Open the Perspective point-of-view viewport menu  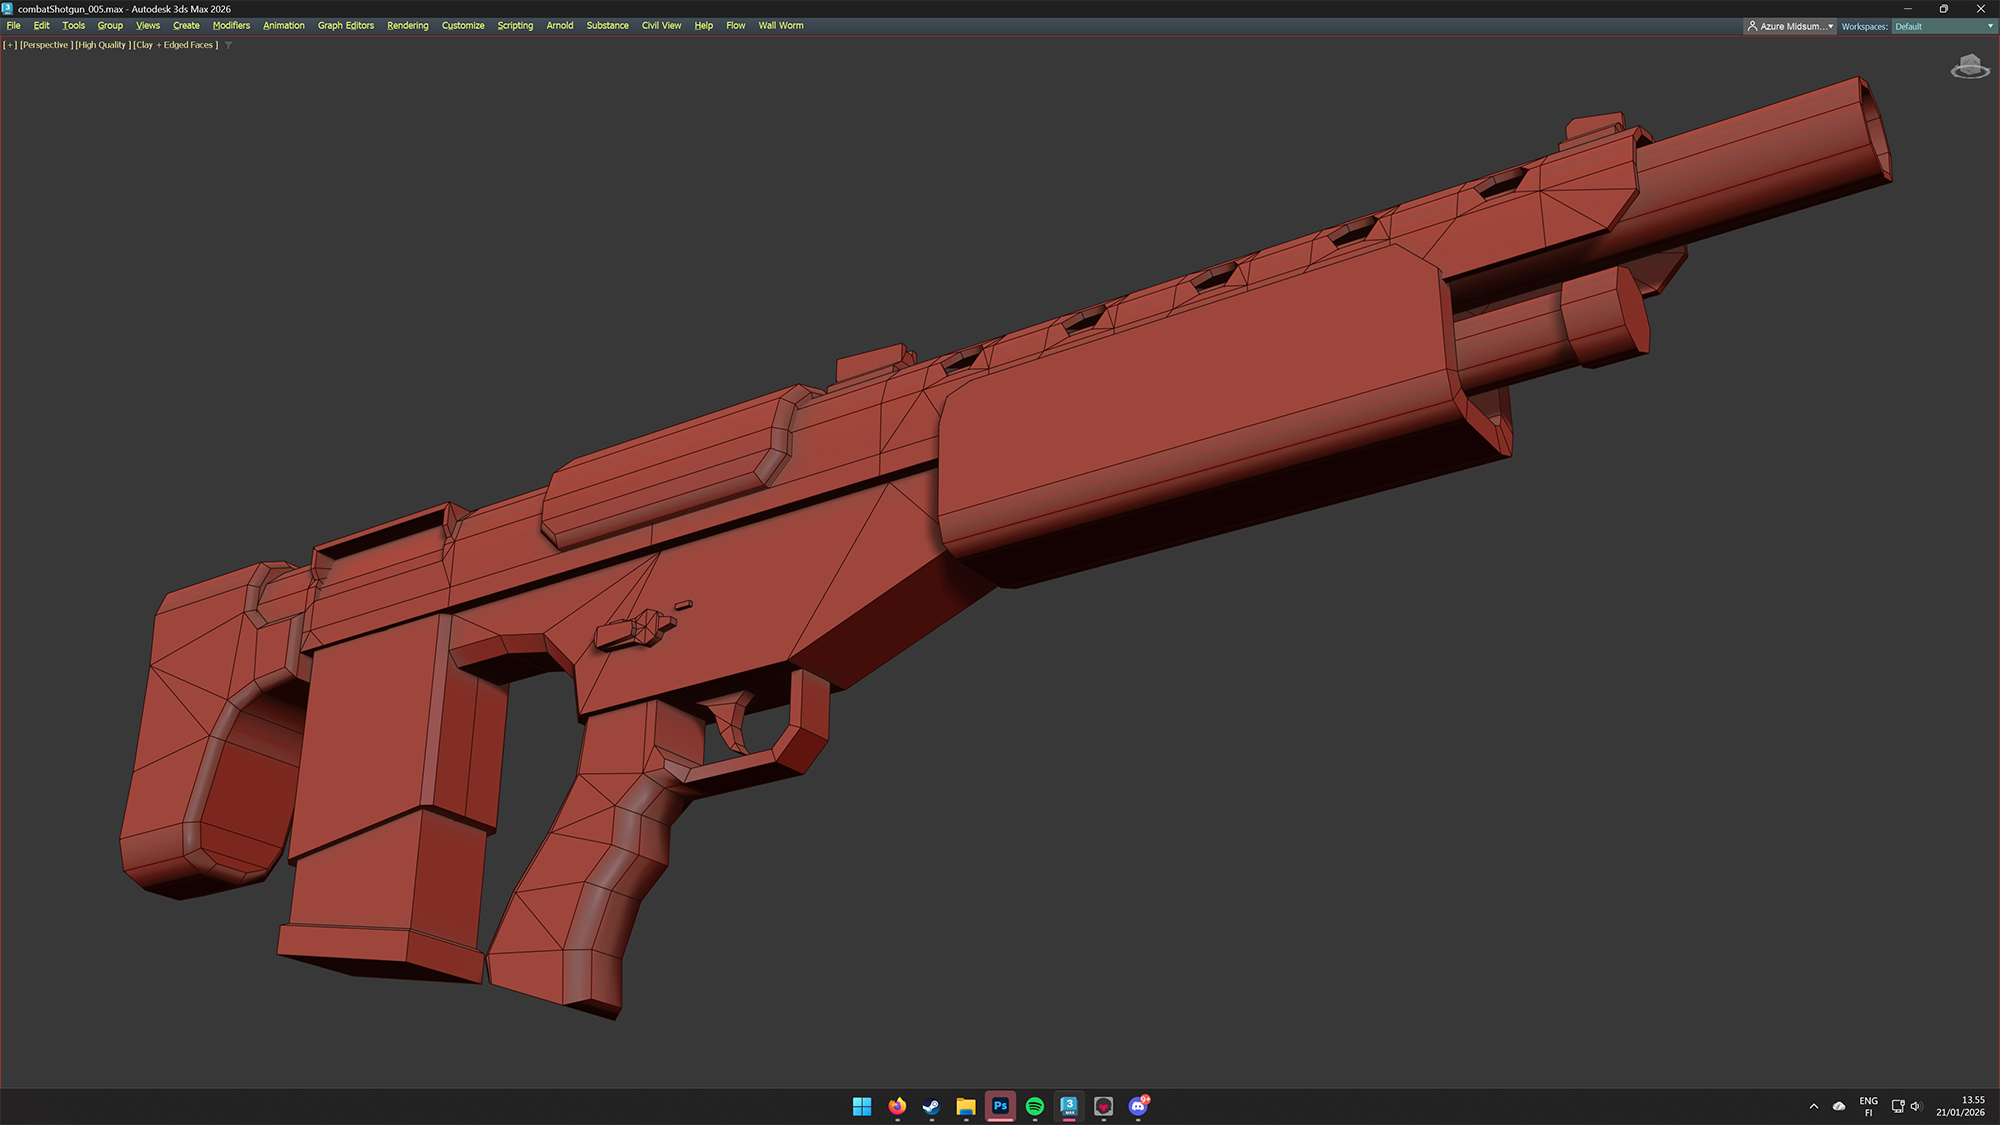pos(46,45)
